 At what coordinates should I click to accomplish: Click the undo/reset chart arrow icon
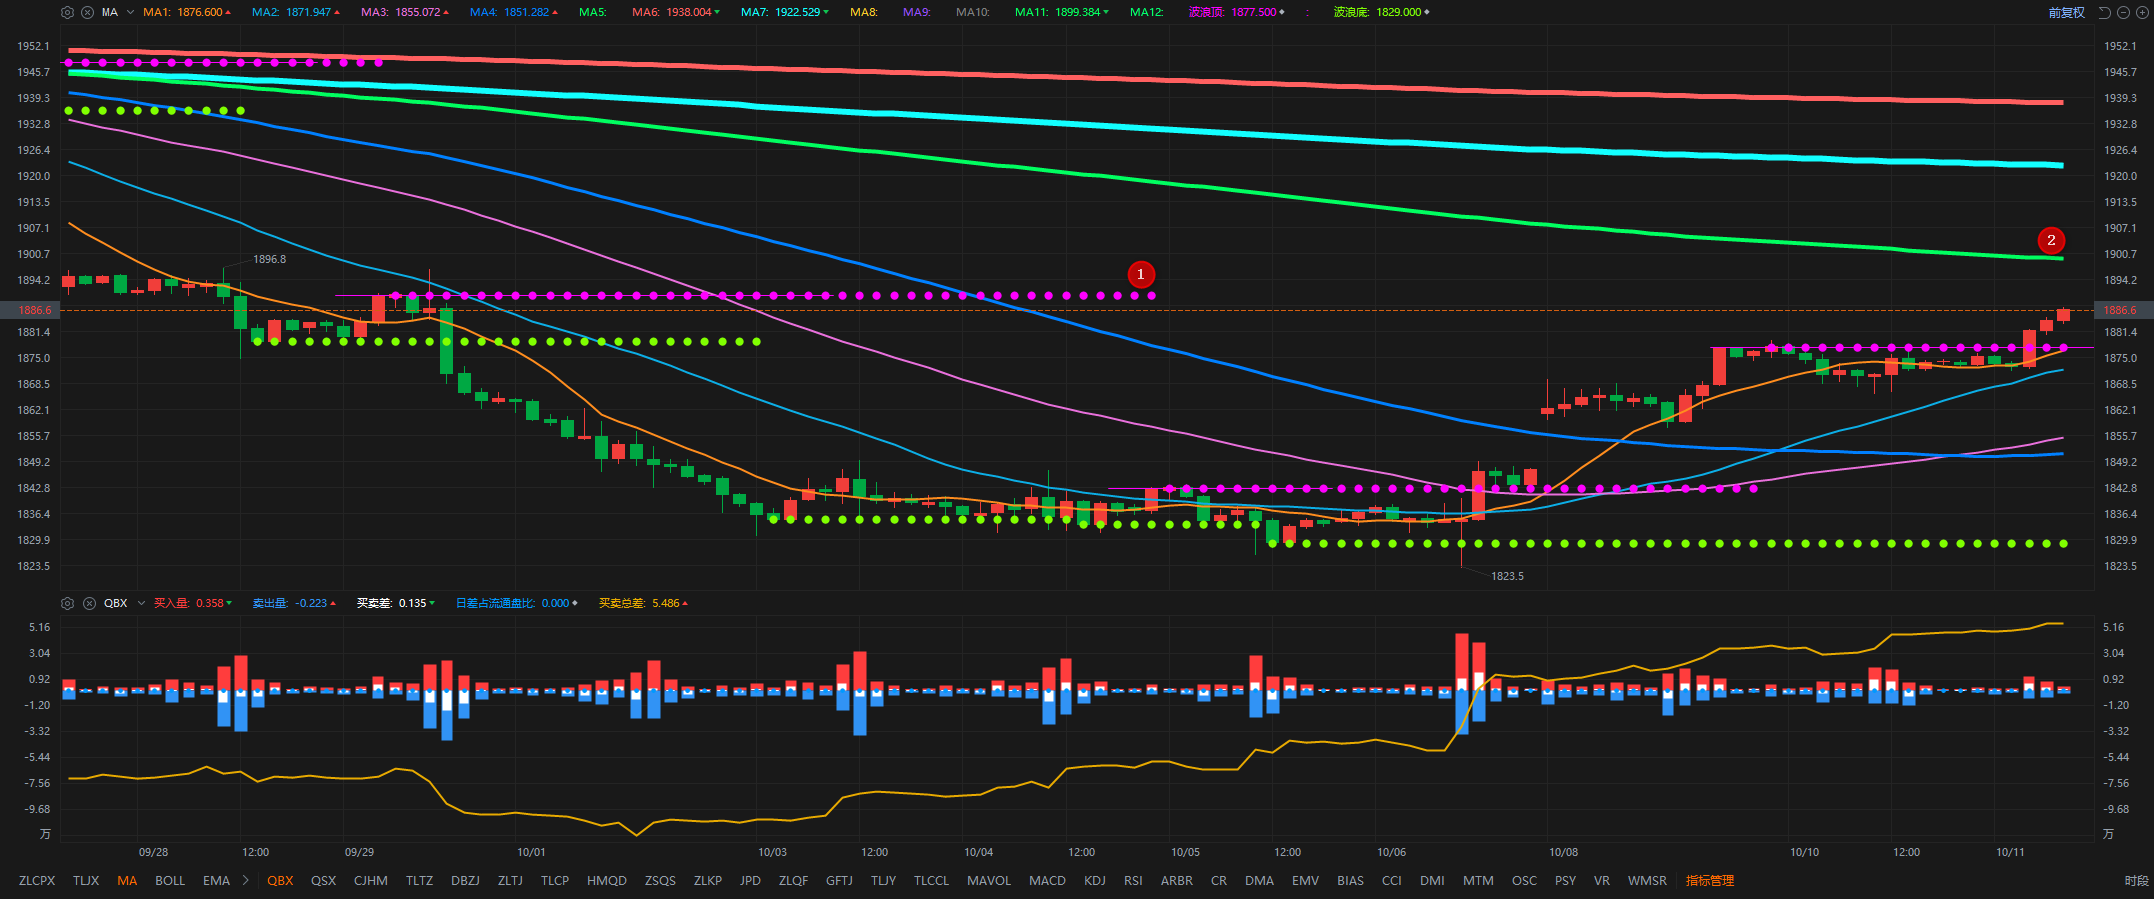tap(2104, 12)
